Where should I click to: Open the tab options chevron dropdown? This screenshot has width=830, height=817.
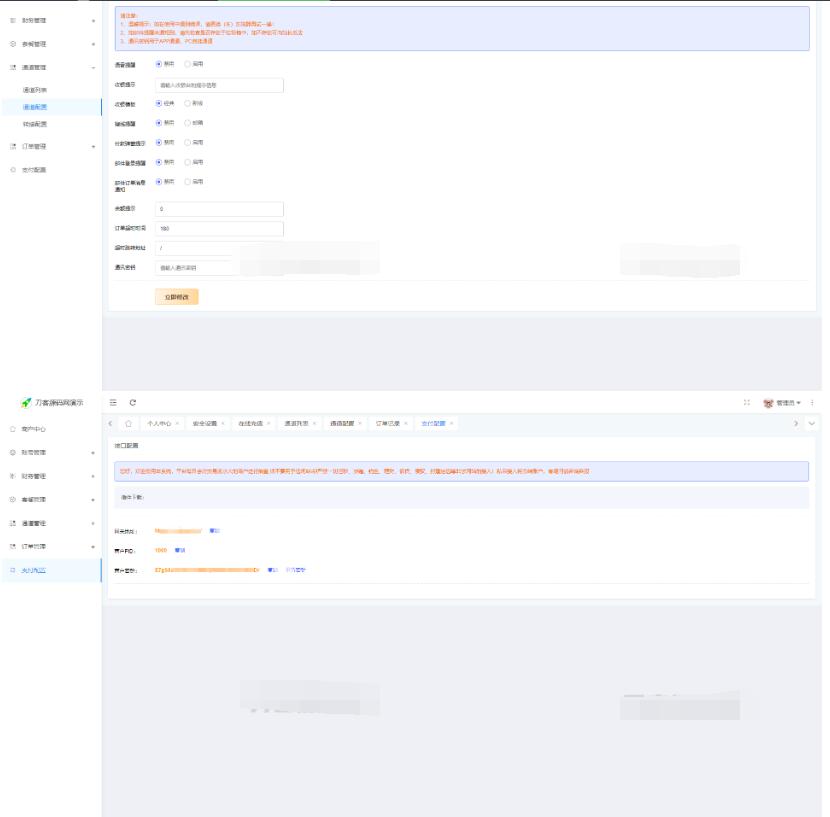tap(812, 424)
